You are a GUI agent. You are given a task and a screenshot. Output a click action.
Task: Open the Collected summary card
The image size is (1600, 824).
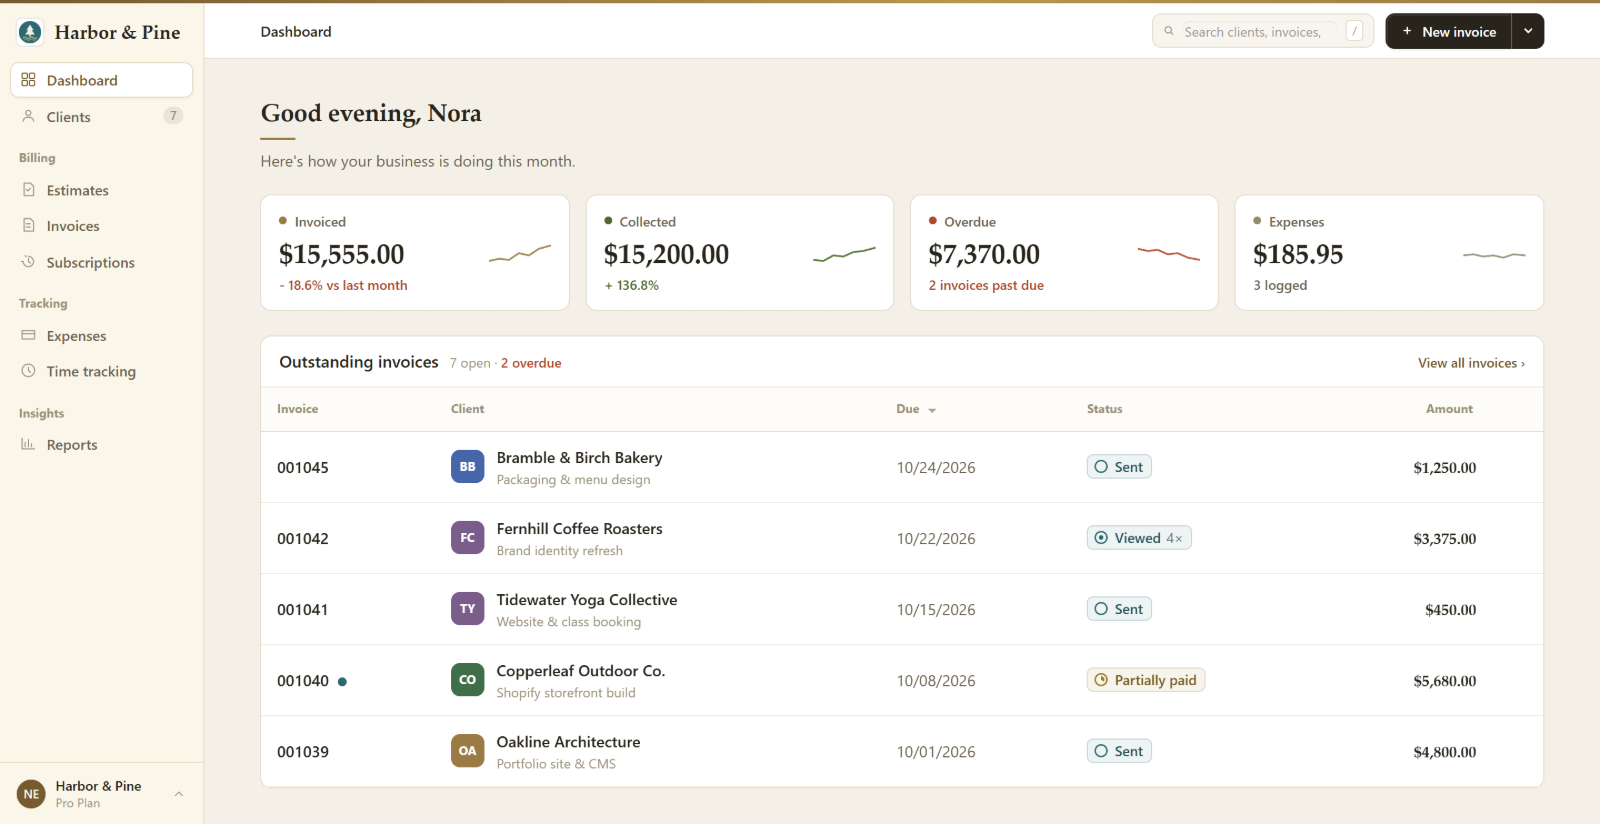(740, 252)
